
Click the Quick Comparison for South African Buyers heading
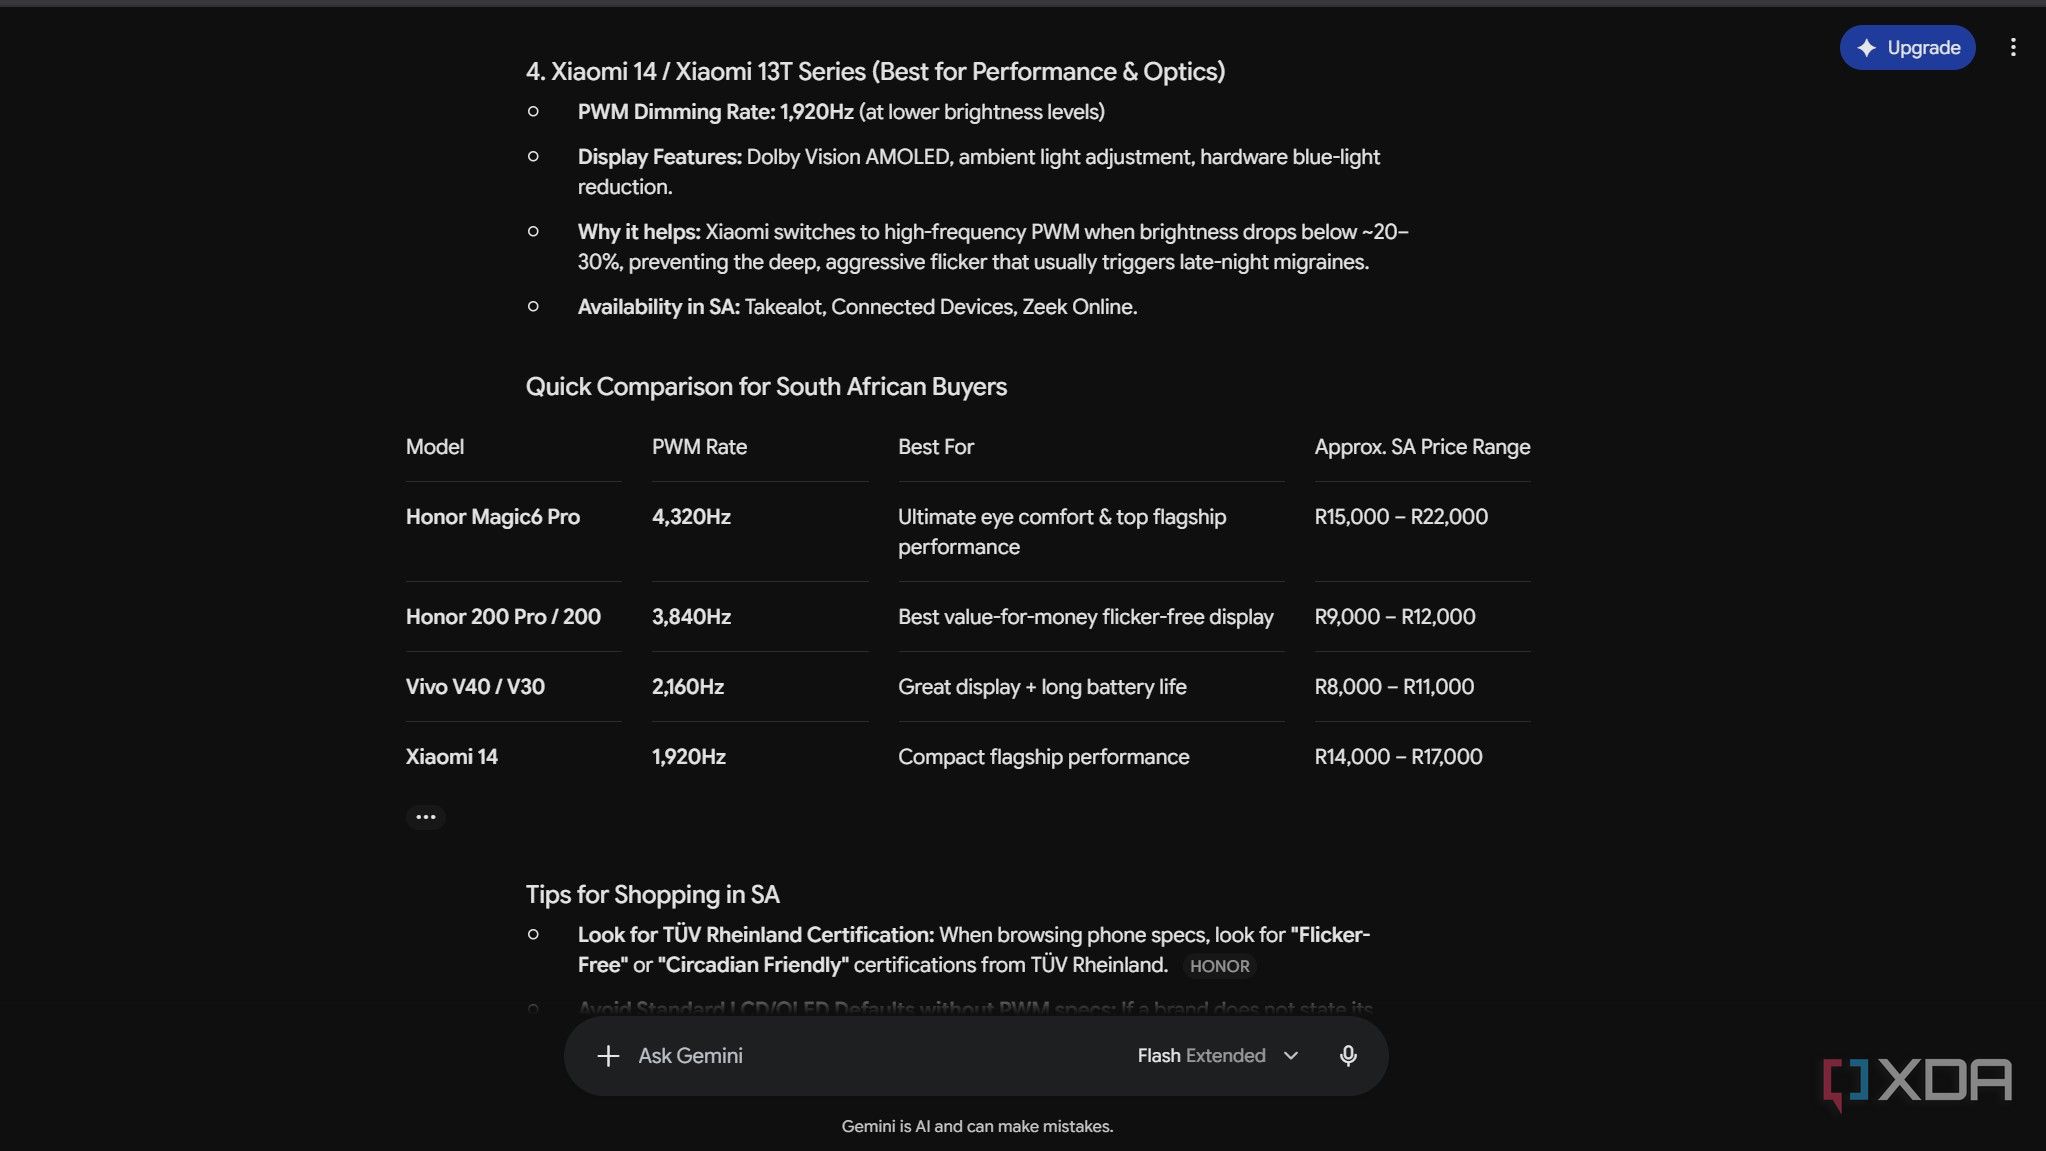click(766, 387)
